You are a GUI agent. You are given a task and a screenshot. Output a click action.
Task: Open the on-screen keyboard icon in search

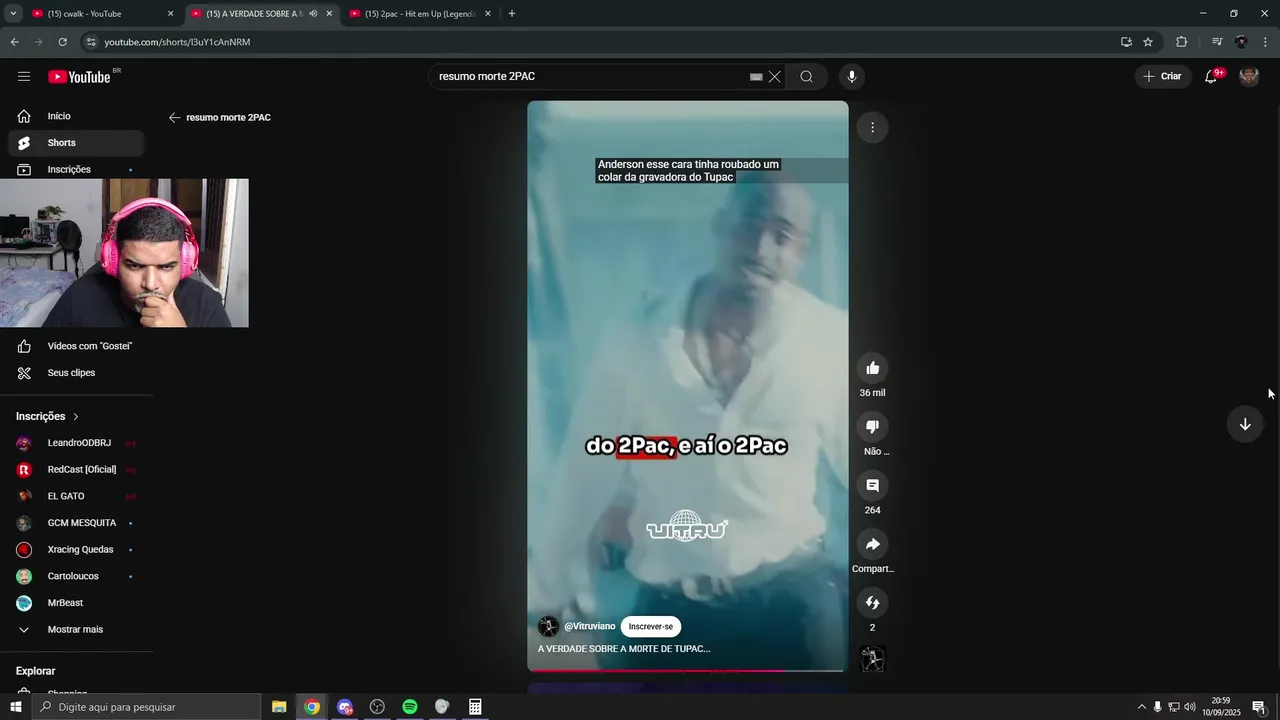click(756, 77)
